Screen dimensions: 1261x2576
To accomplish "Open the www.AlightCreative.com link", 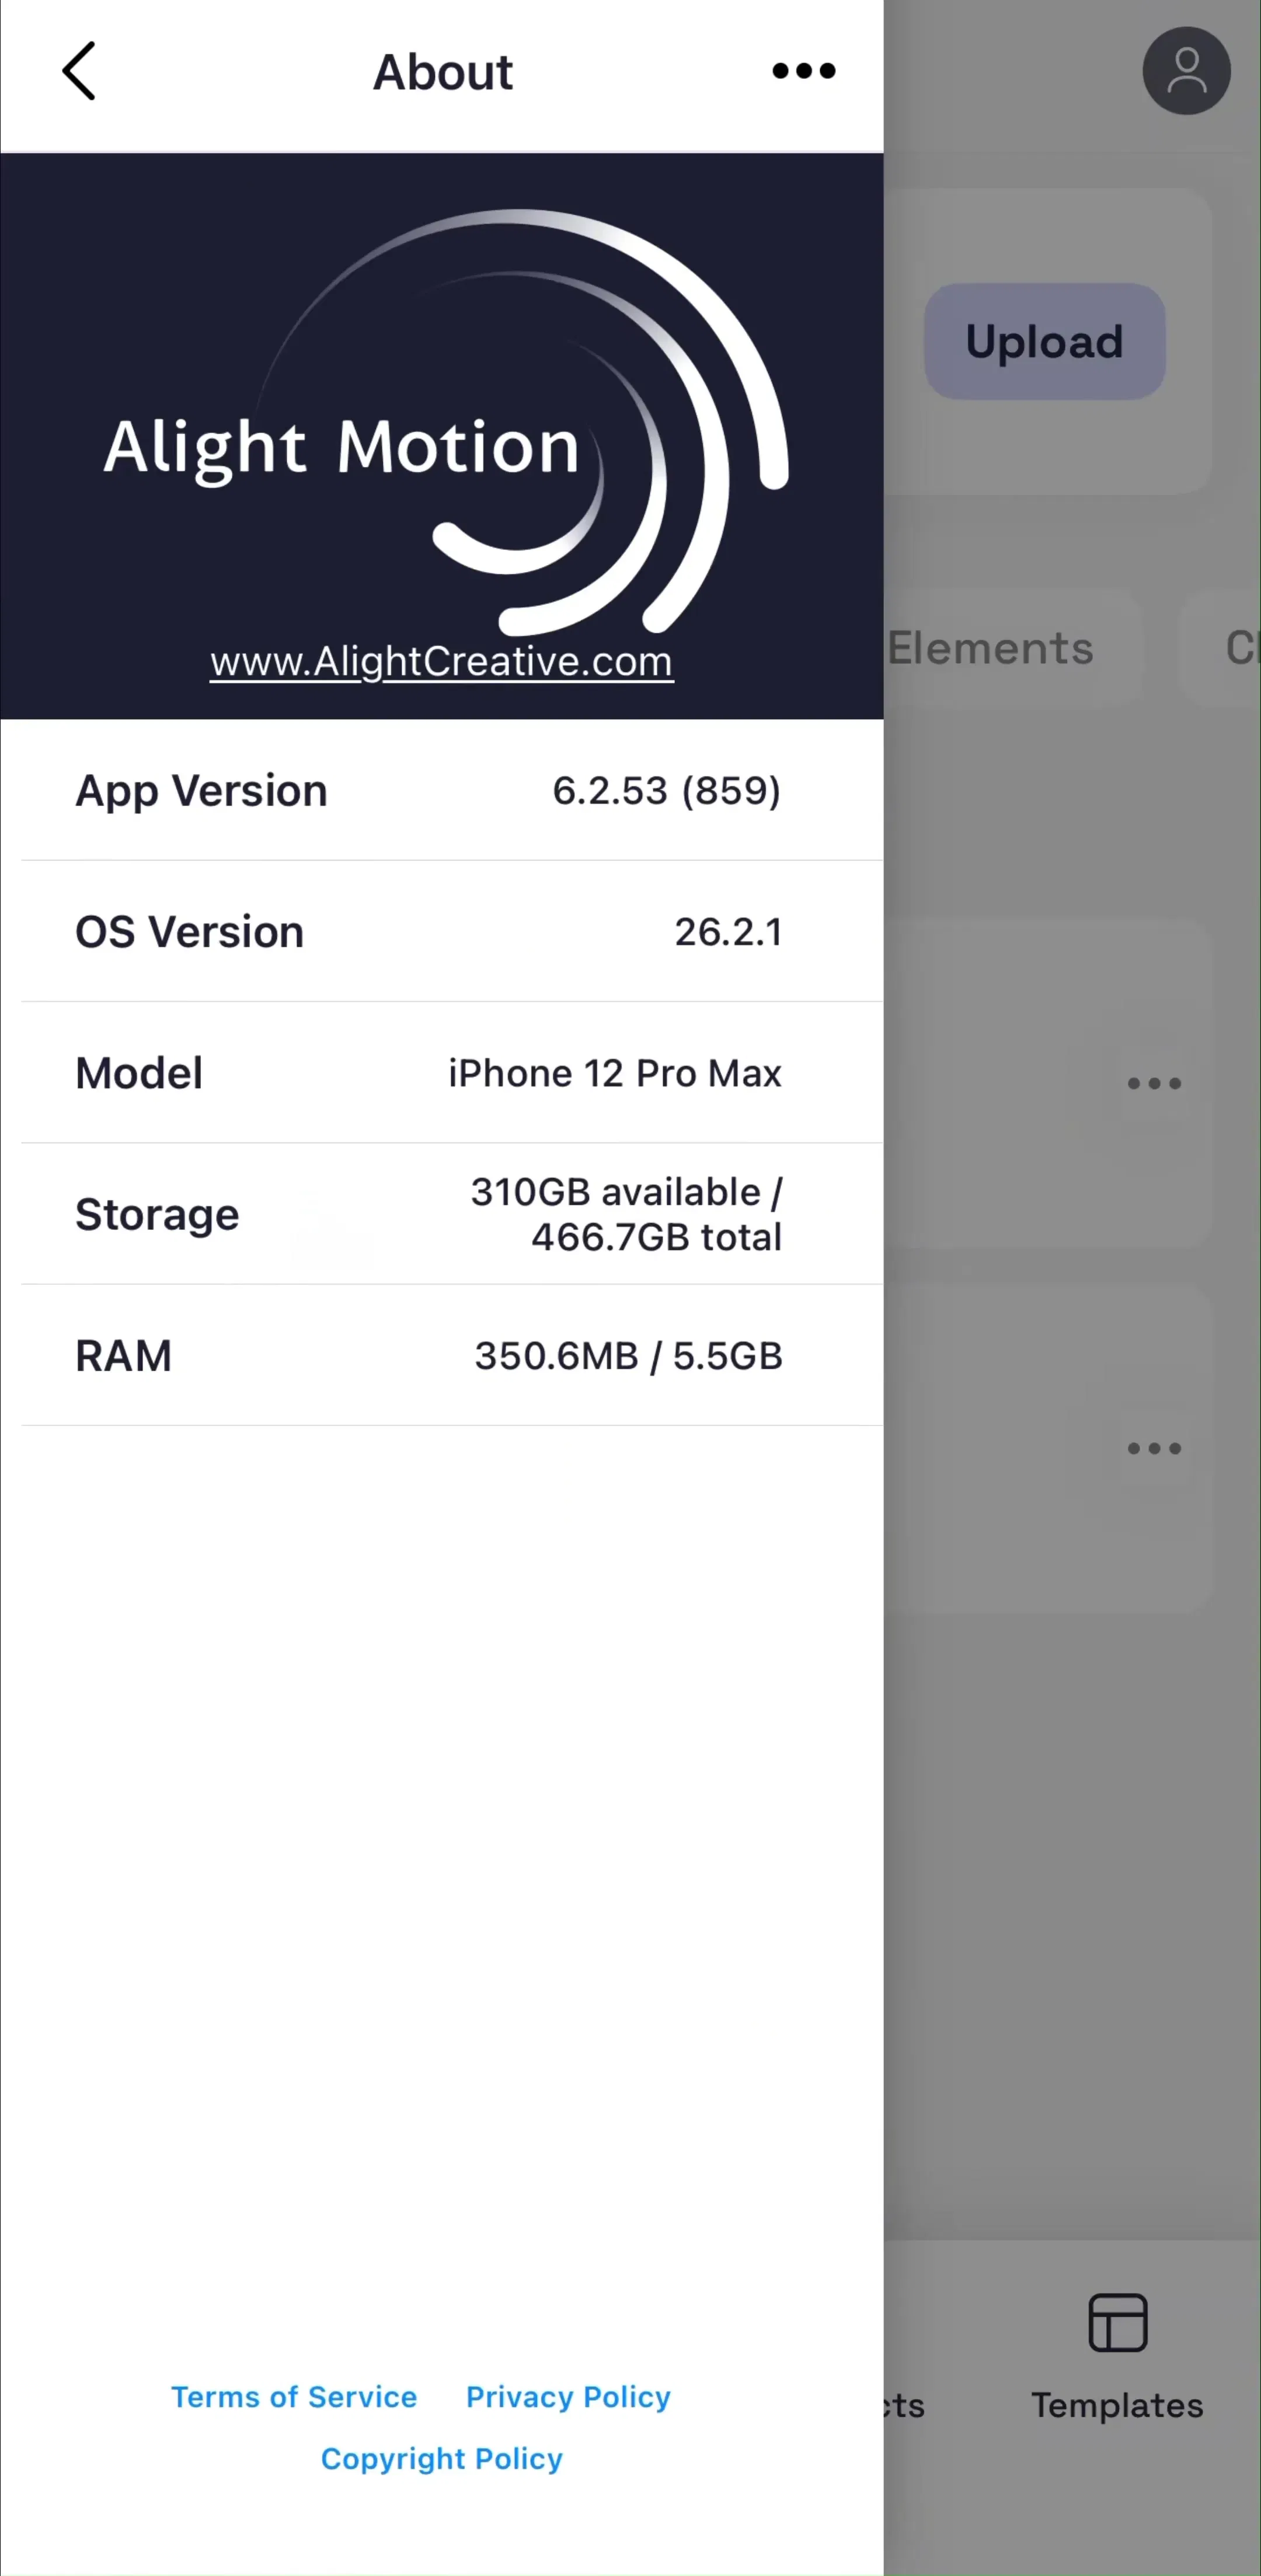I will [x=442, y=661].
